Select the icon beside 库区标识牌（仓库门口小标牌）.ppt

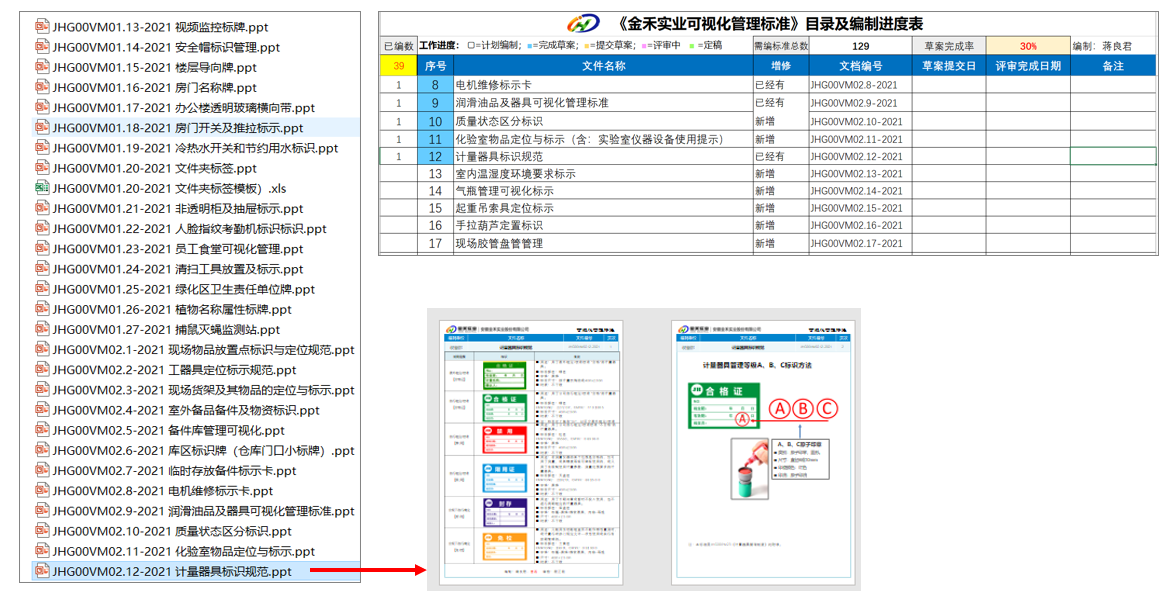[42, 450]
